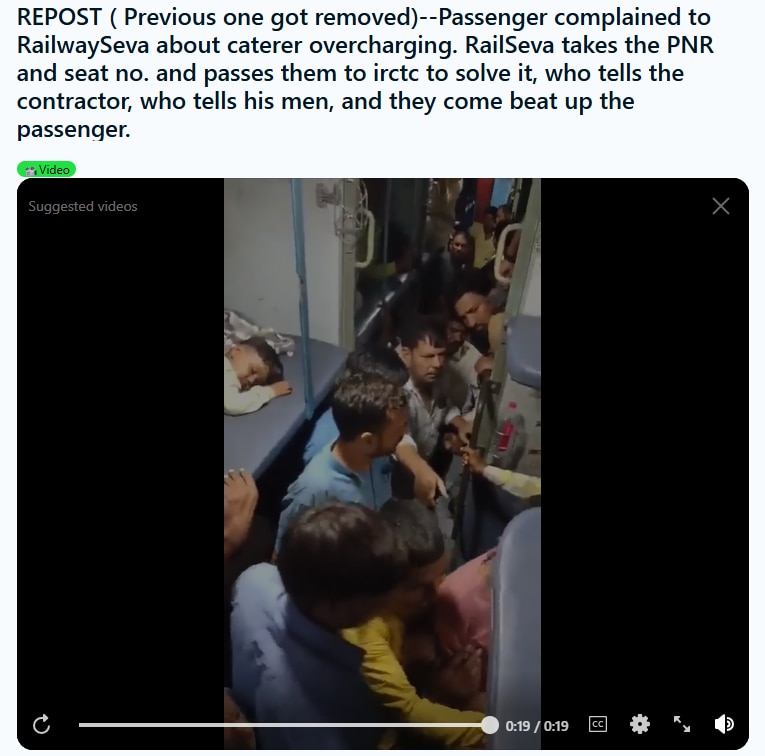Click the Suggested videos label
The height and width of the screenshot is (756, 765).
[x=83, y=206]
